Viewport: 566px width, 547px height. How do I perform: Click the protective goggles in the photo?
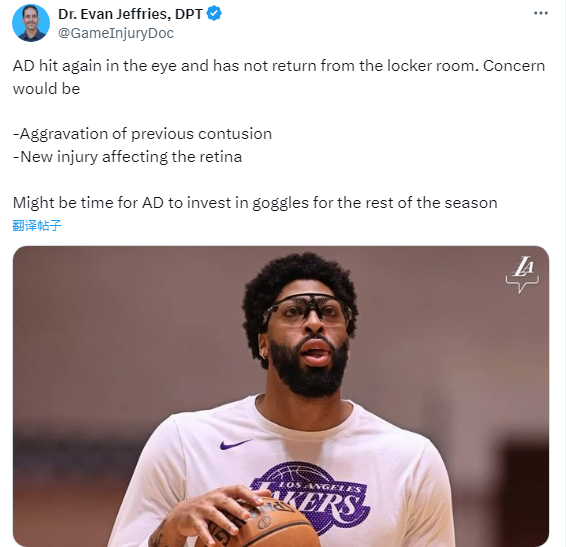pyautogui.click(x=306, y=311)
